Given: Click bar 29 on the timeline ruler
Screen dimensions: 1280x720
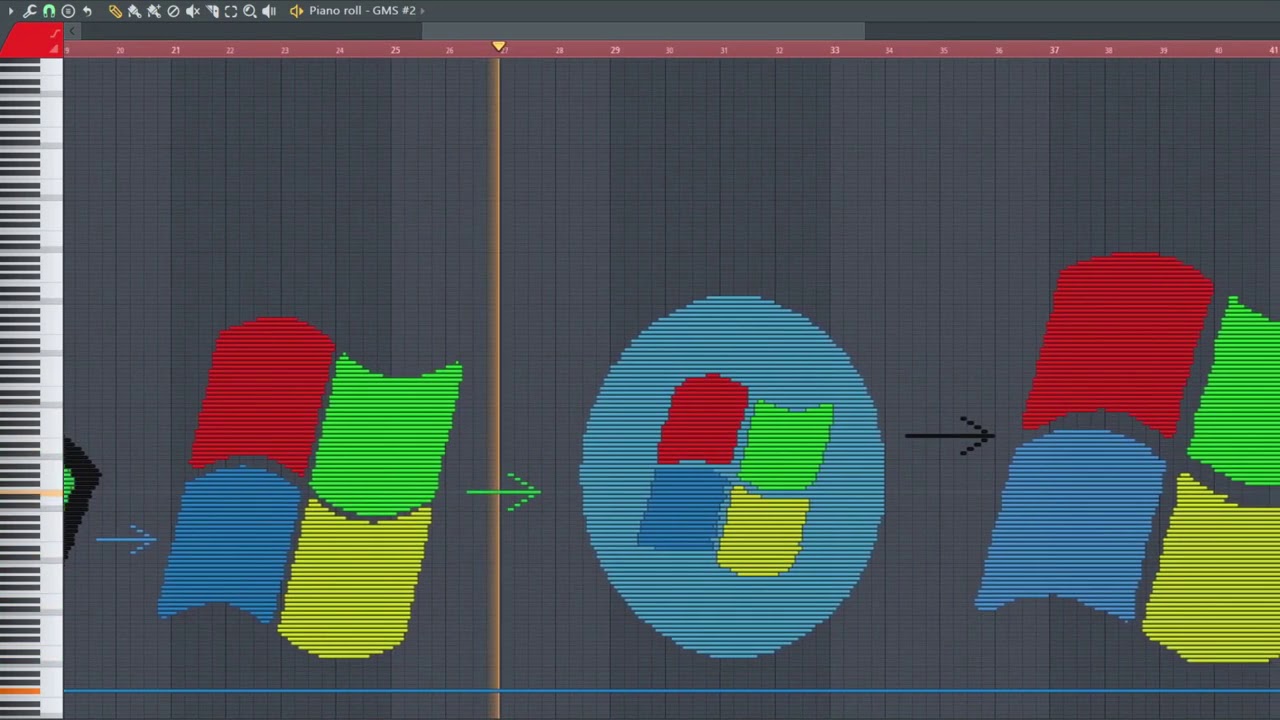Looking at the screenshot, I should coord(615,50).
